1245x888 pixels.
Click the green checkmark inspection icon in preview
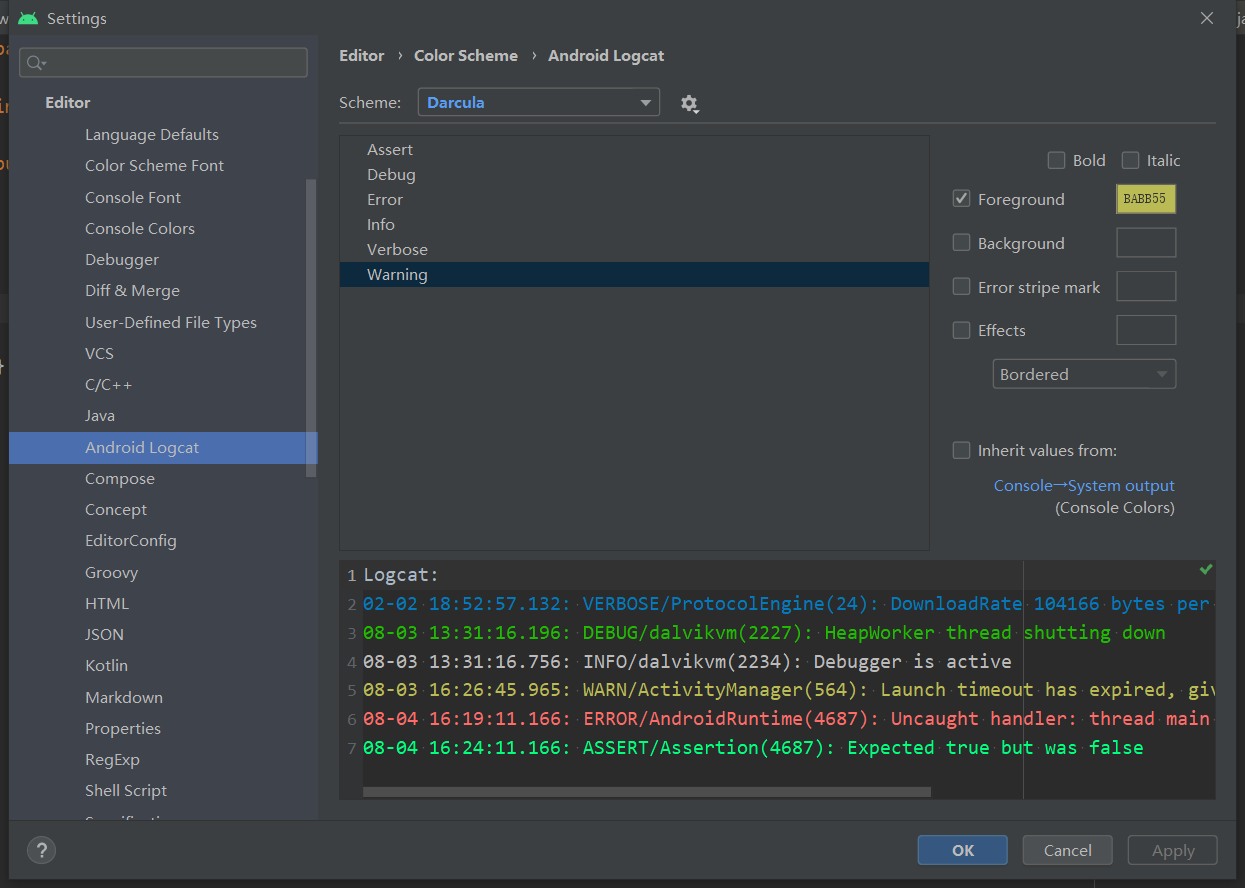1205,569
